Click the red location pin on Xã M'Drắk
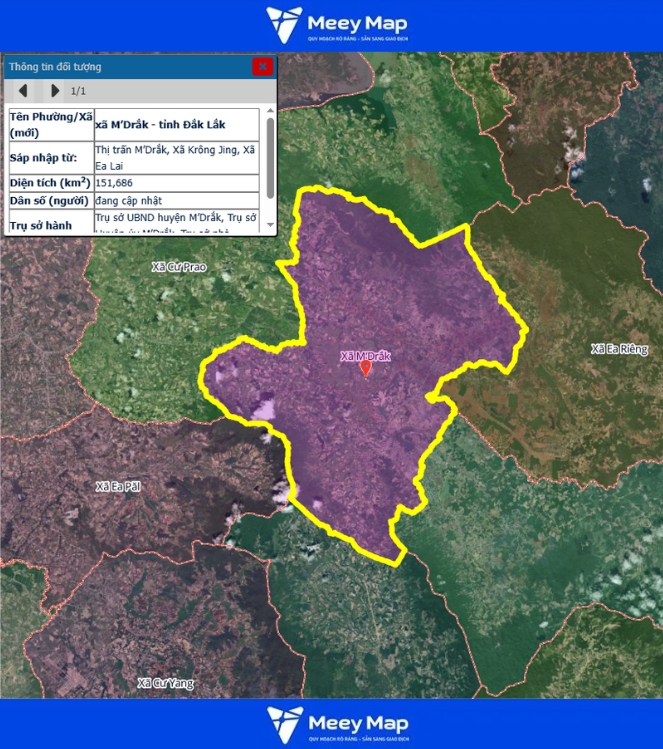This screenshot has height=749, width=663. 366,369
